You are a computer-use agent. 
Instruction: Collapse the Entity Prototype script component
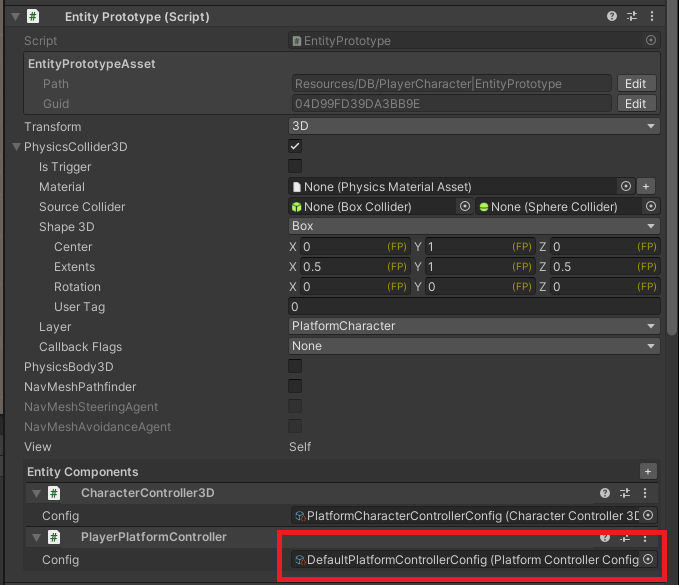[x=16, y=16]
